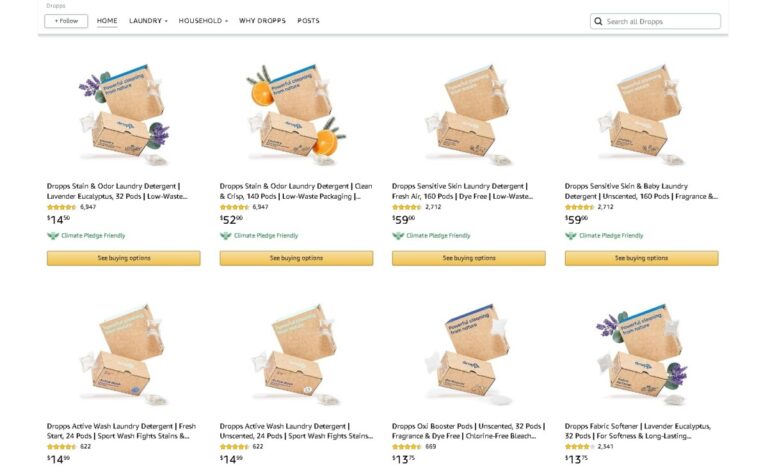
Task: See buying options for Lavender Eucalyptus 32 Pods
Action: click(123, 258)
